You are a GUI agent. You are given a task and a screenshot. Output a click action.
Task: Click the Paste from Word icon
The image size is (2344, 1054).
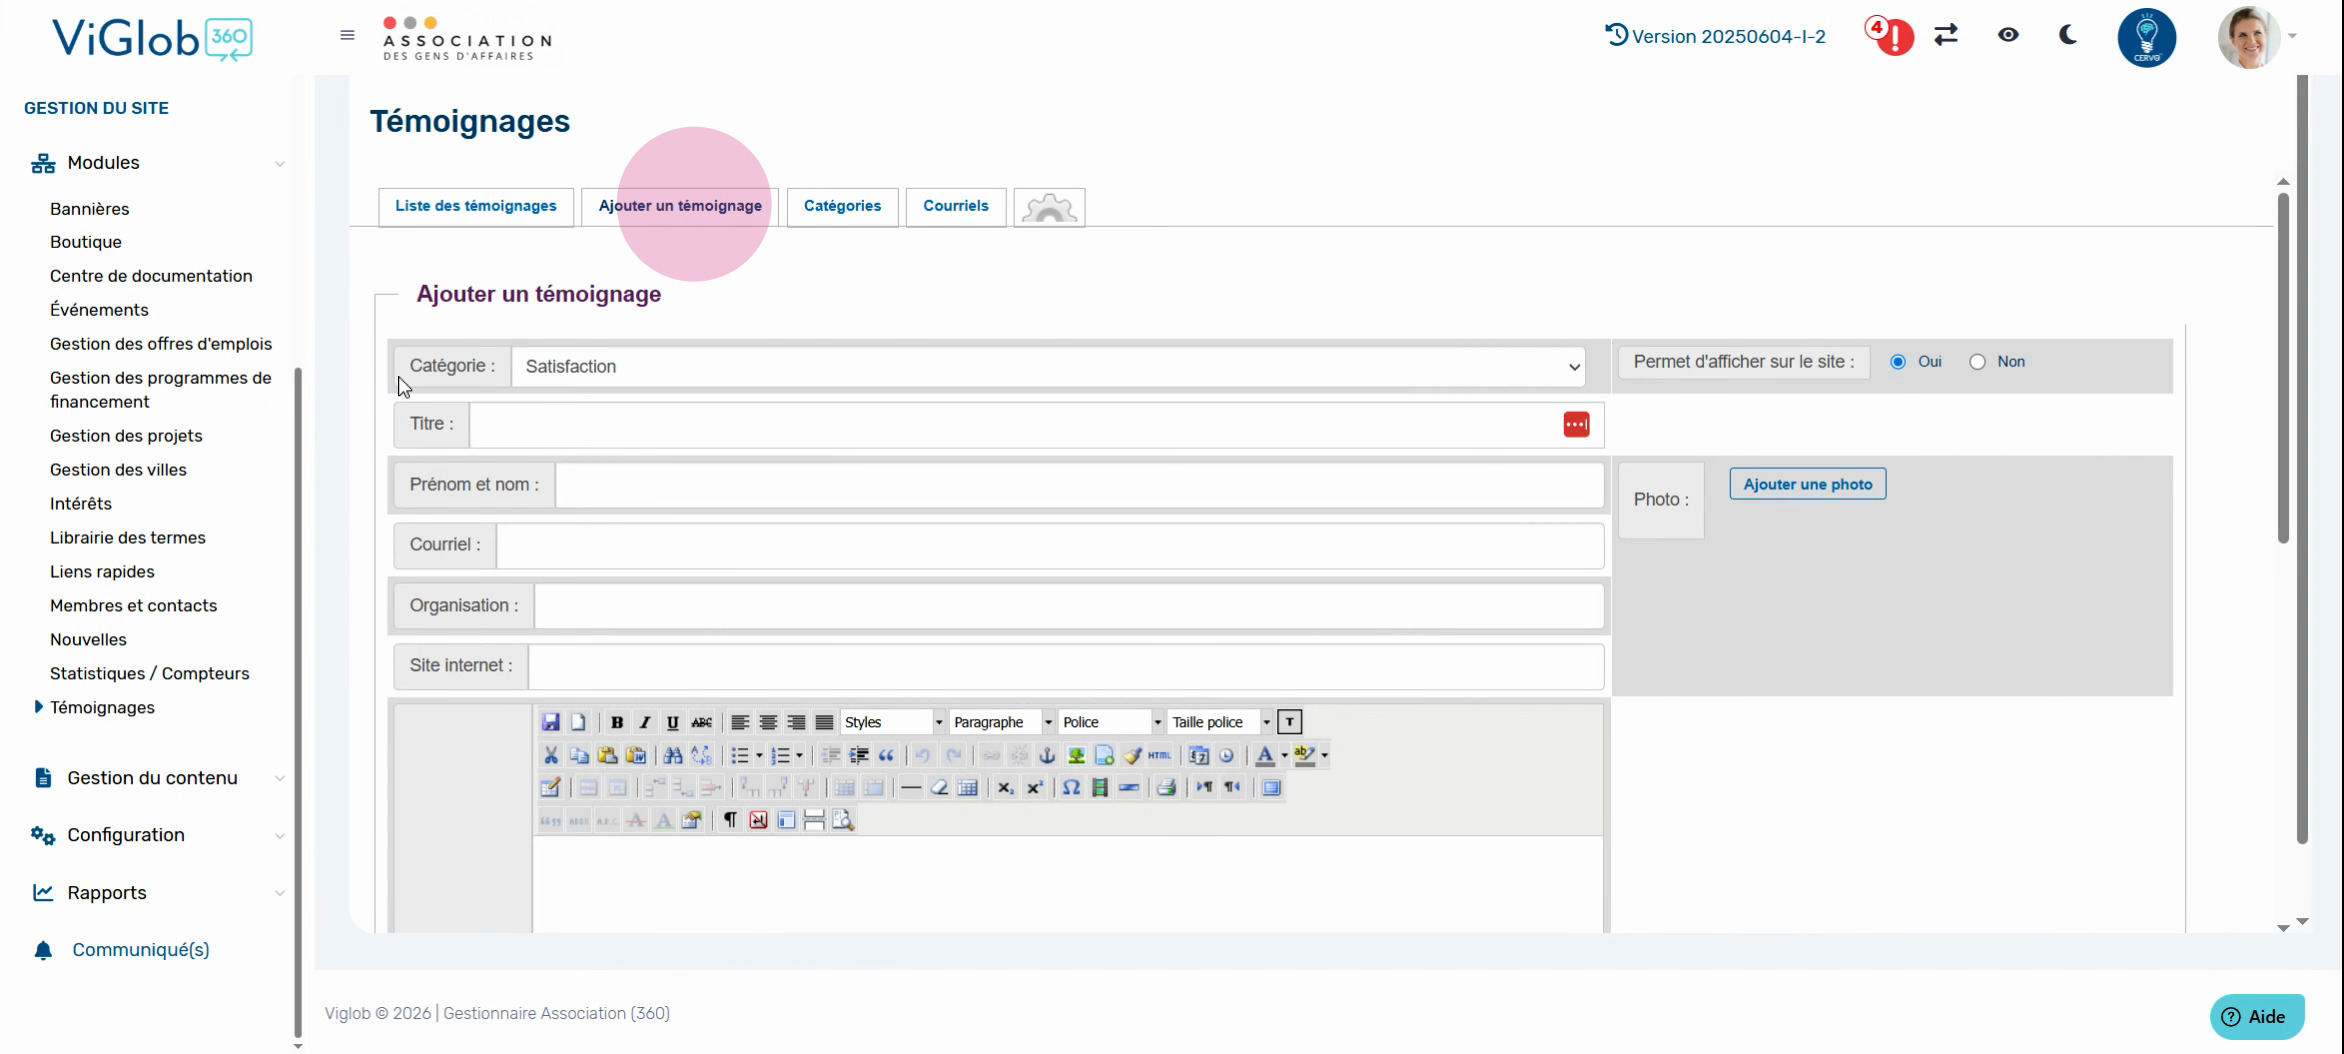(x=635, y=755)
